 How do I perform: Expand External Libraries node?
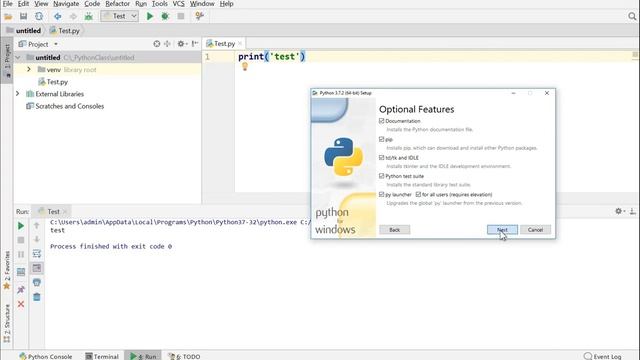point(18,94)
